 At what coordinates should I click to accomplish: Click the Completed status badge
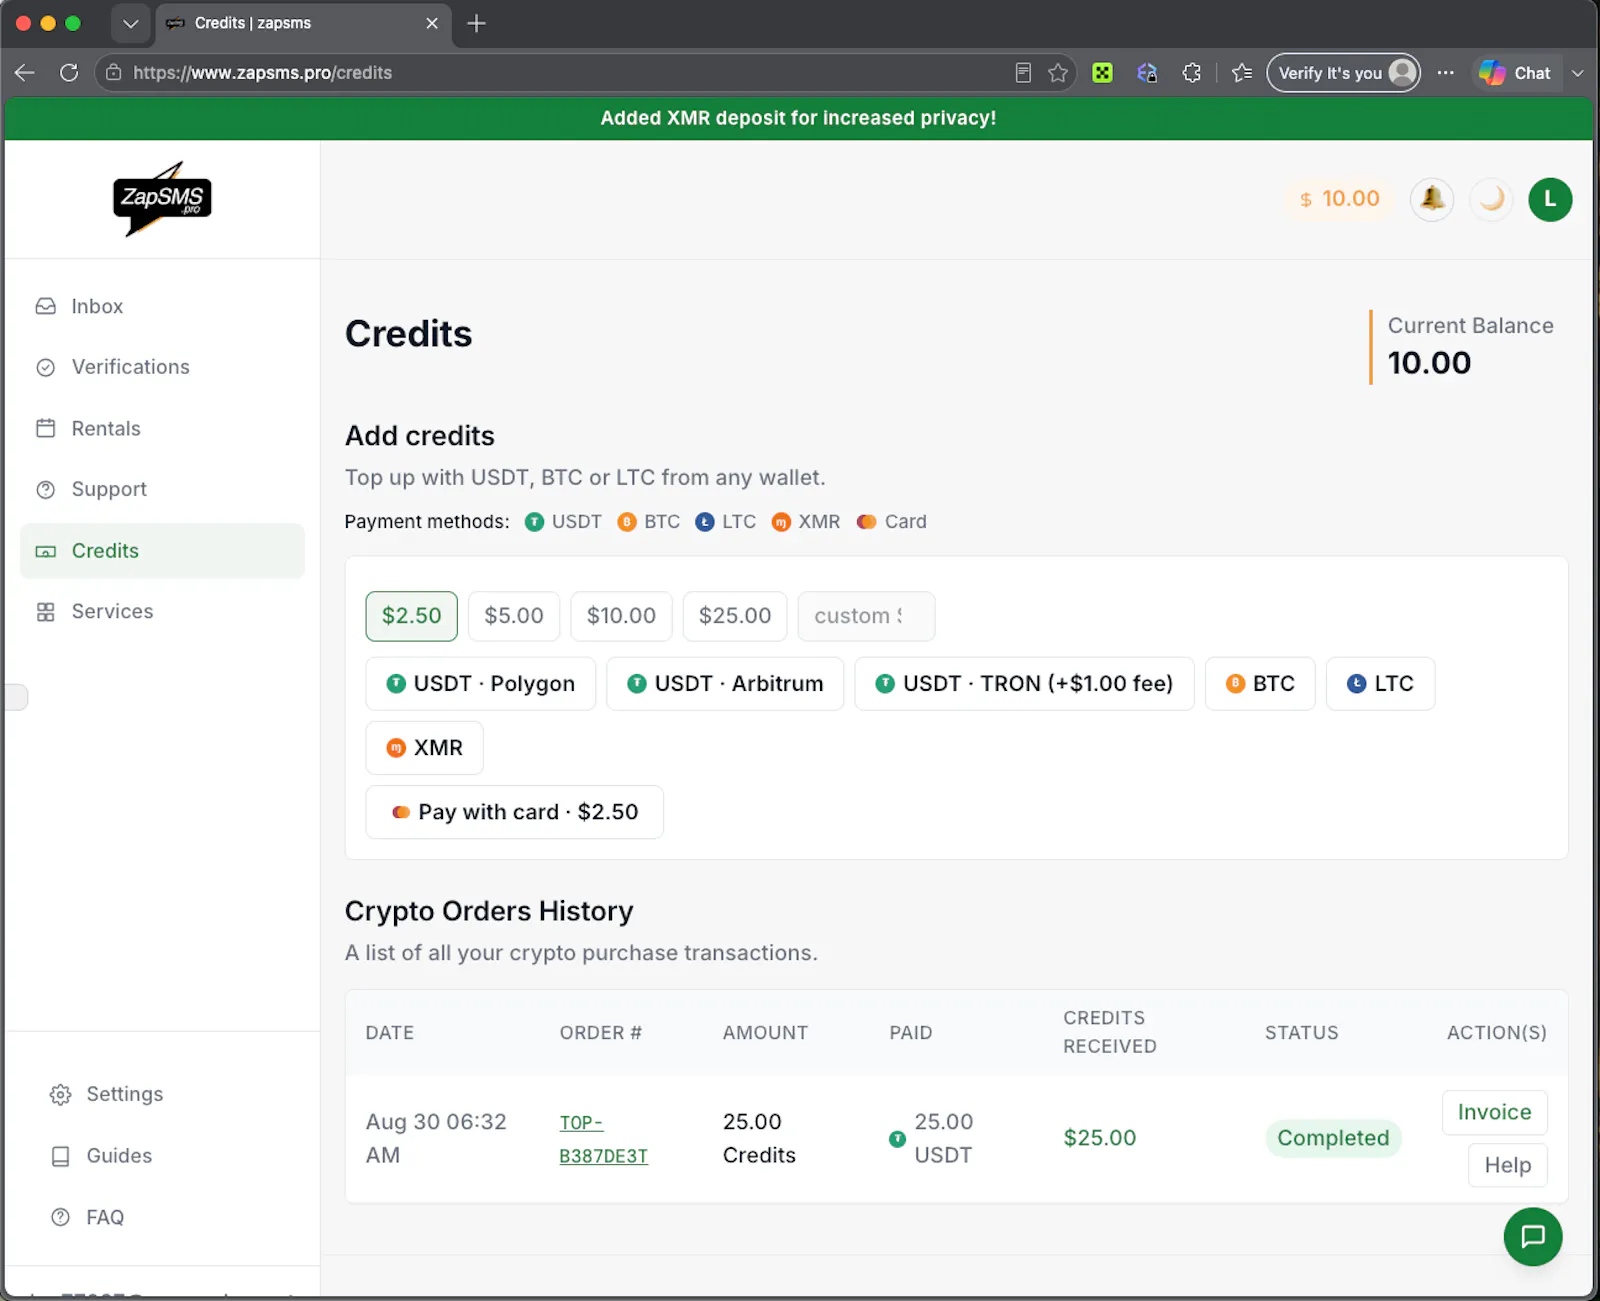[x=1333, y=1138]
